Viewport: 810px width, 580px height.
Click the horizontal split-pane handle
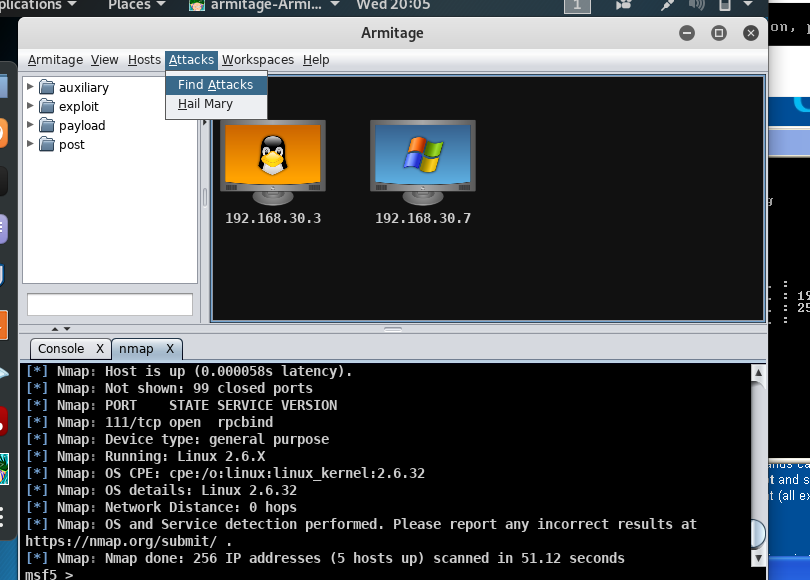pos(393,329)
